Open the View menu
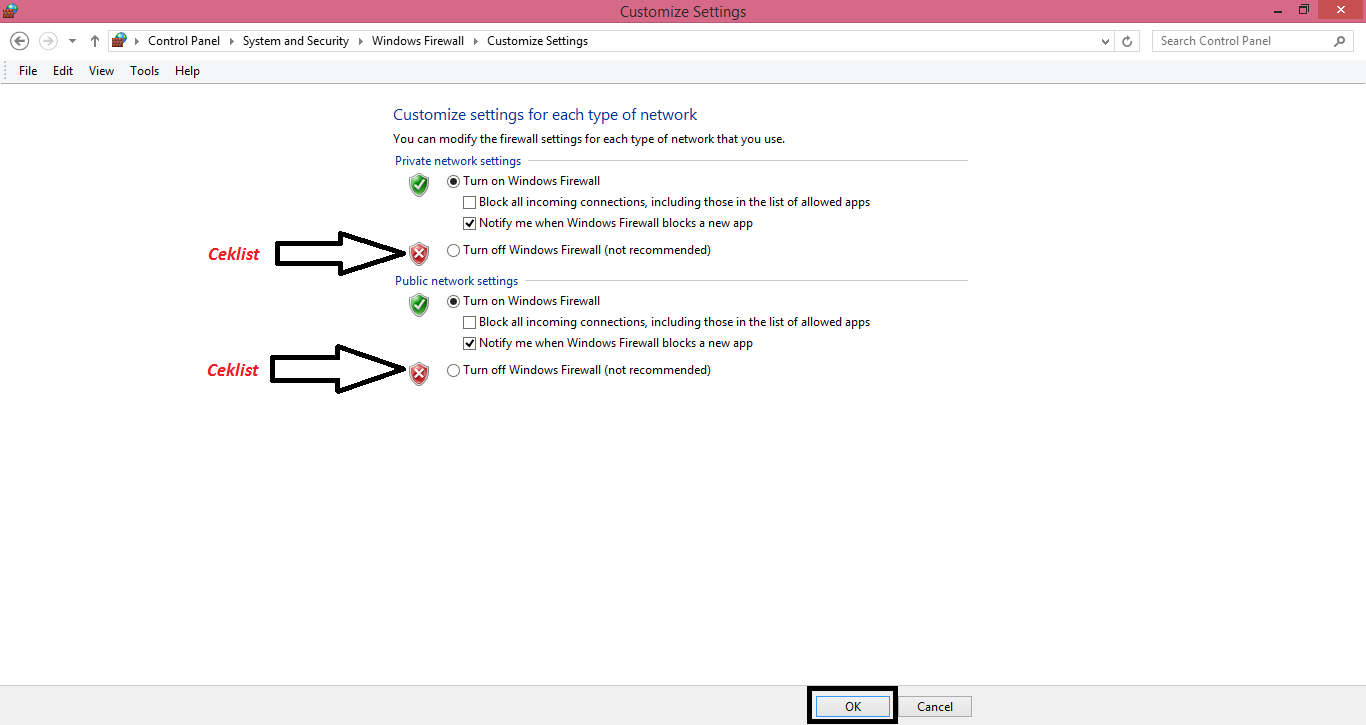Image resolution: width=1366 pixels, height=725 pixels. [x=100, y=70]
